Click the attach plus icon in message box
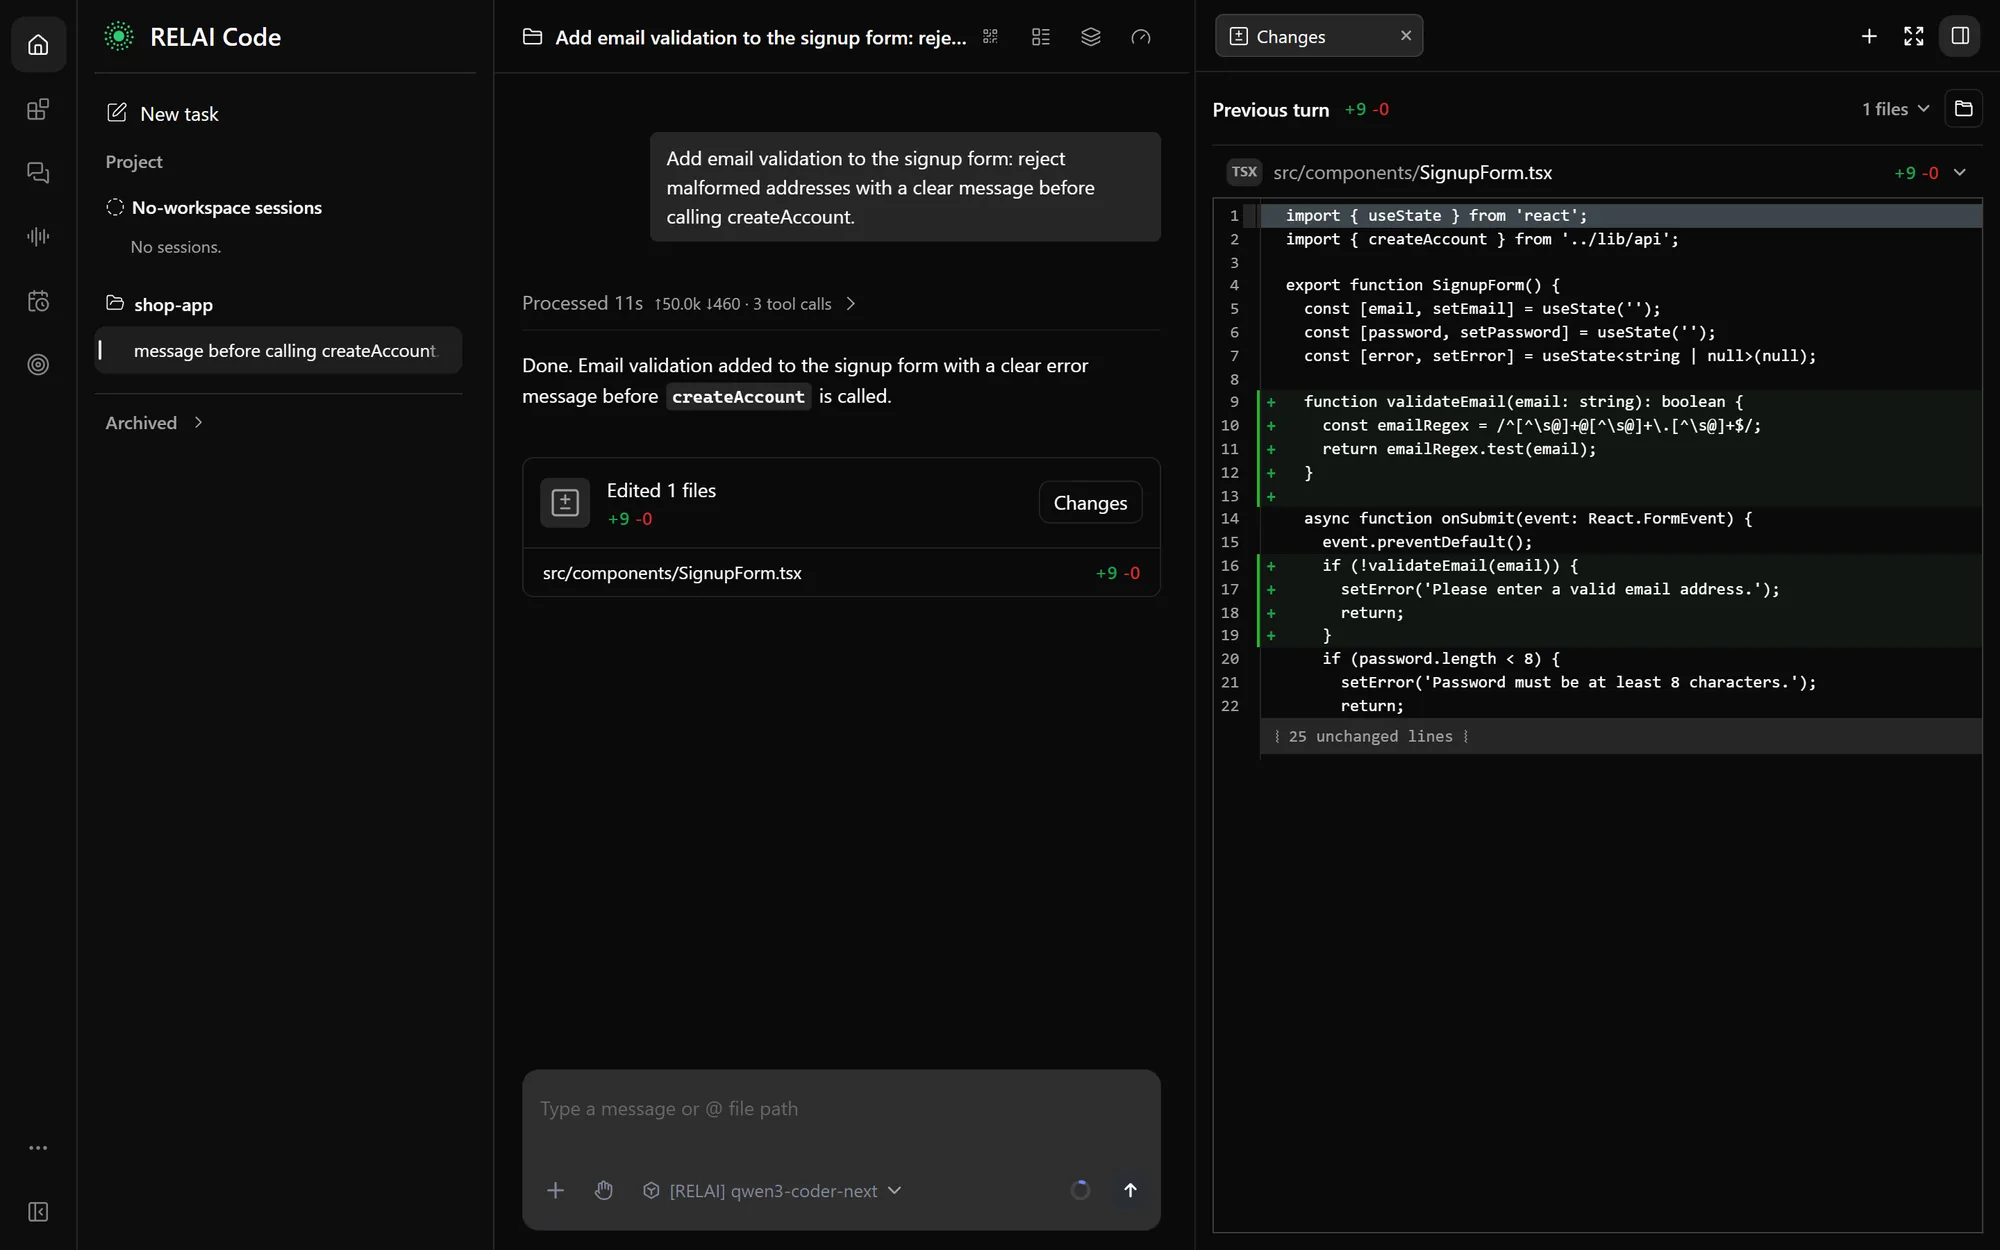The image size is (2000, 1250). point(555,1190)
